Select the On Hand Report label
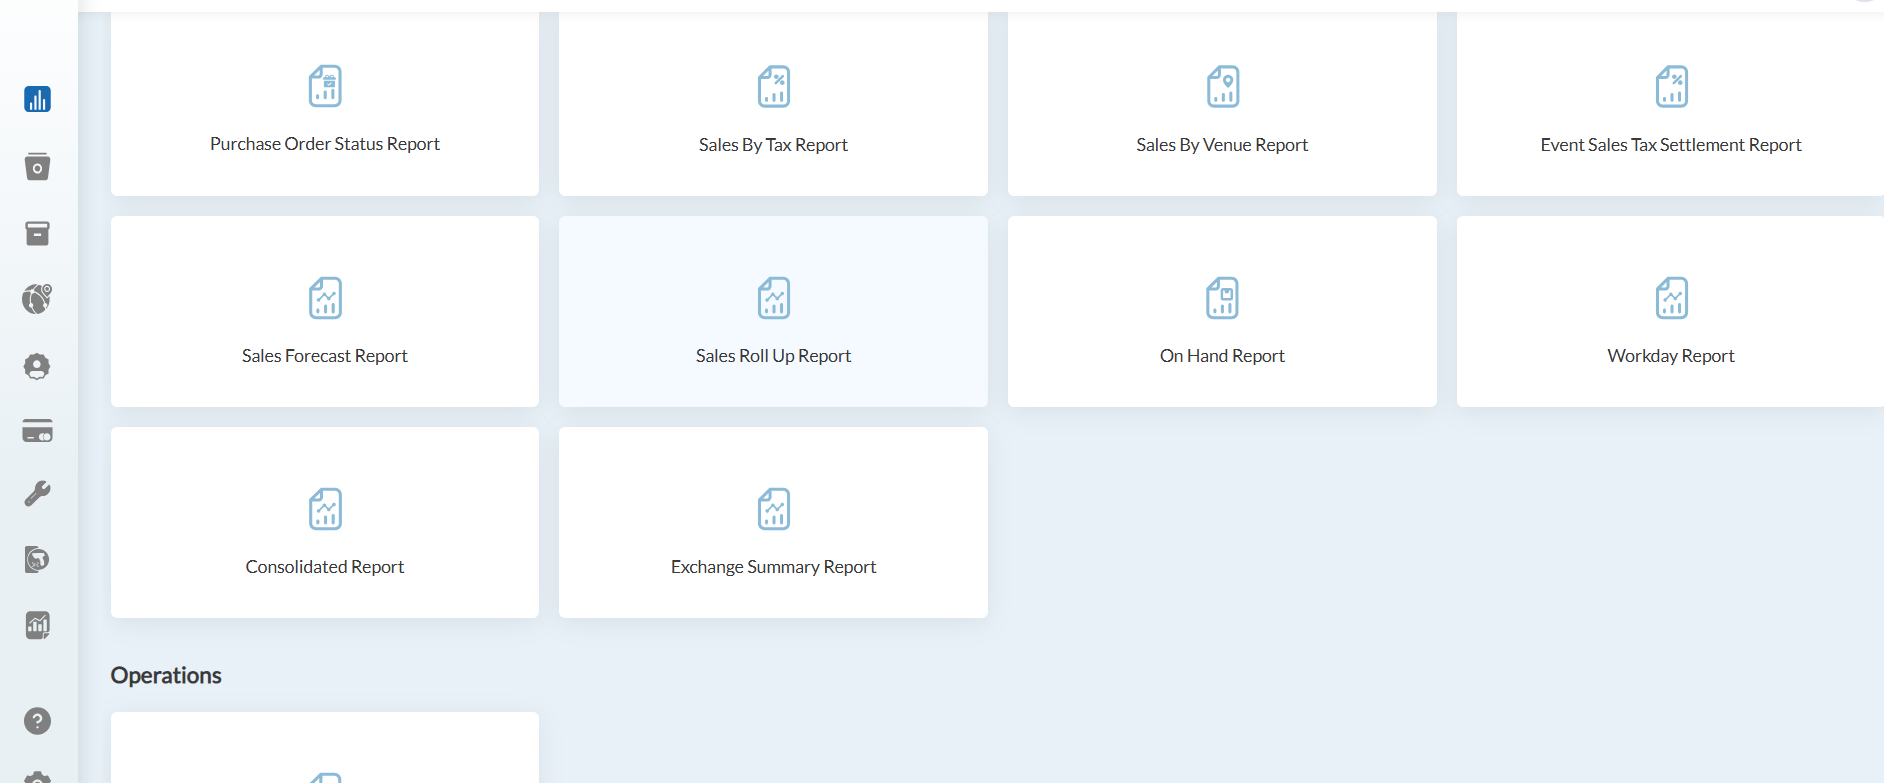 click(x=1222, y=356)
